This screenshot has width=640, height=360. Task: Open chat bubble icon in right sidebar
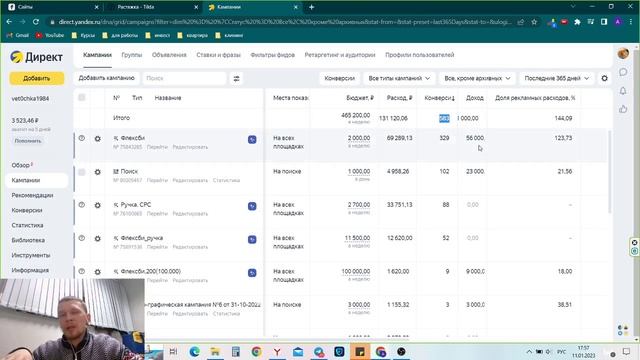(623, 72)
